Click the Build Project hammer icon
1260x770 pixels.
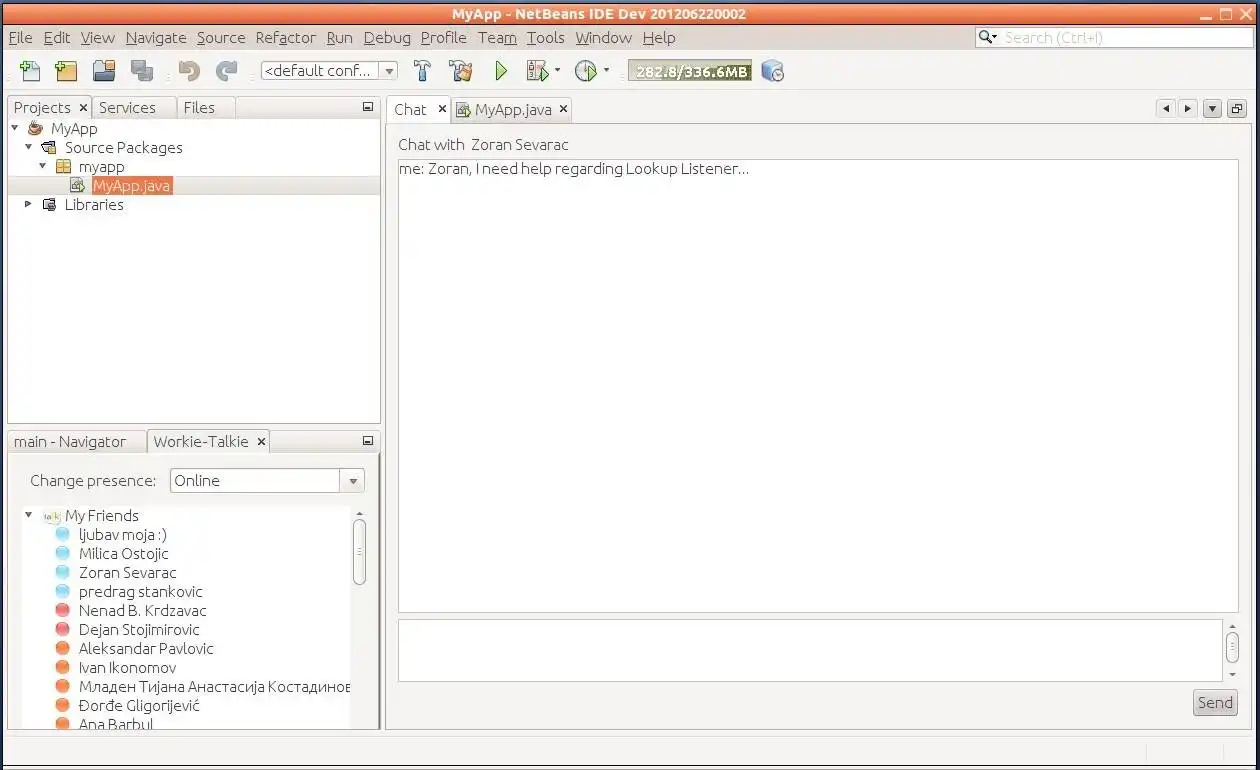click(x=422, y=71)
